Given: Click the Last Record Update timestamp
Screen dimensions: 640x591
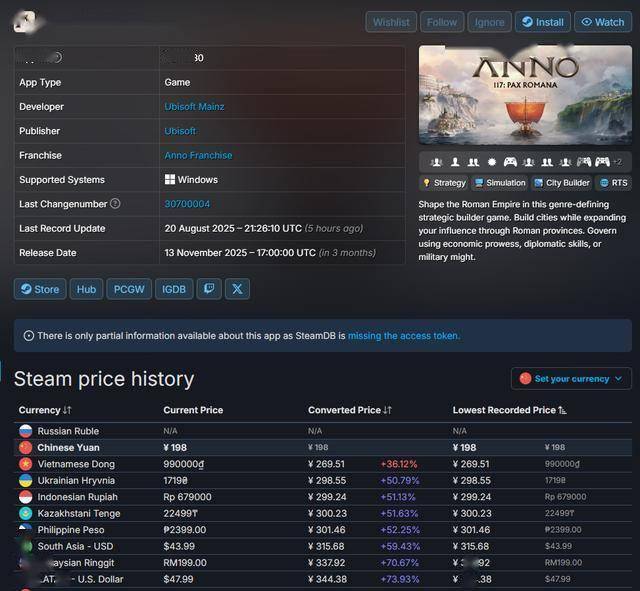Looking at the screenshot, I should coord(233,228).
